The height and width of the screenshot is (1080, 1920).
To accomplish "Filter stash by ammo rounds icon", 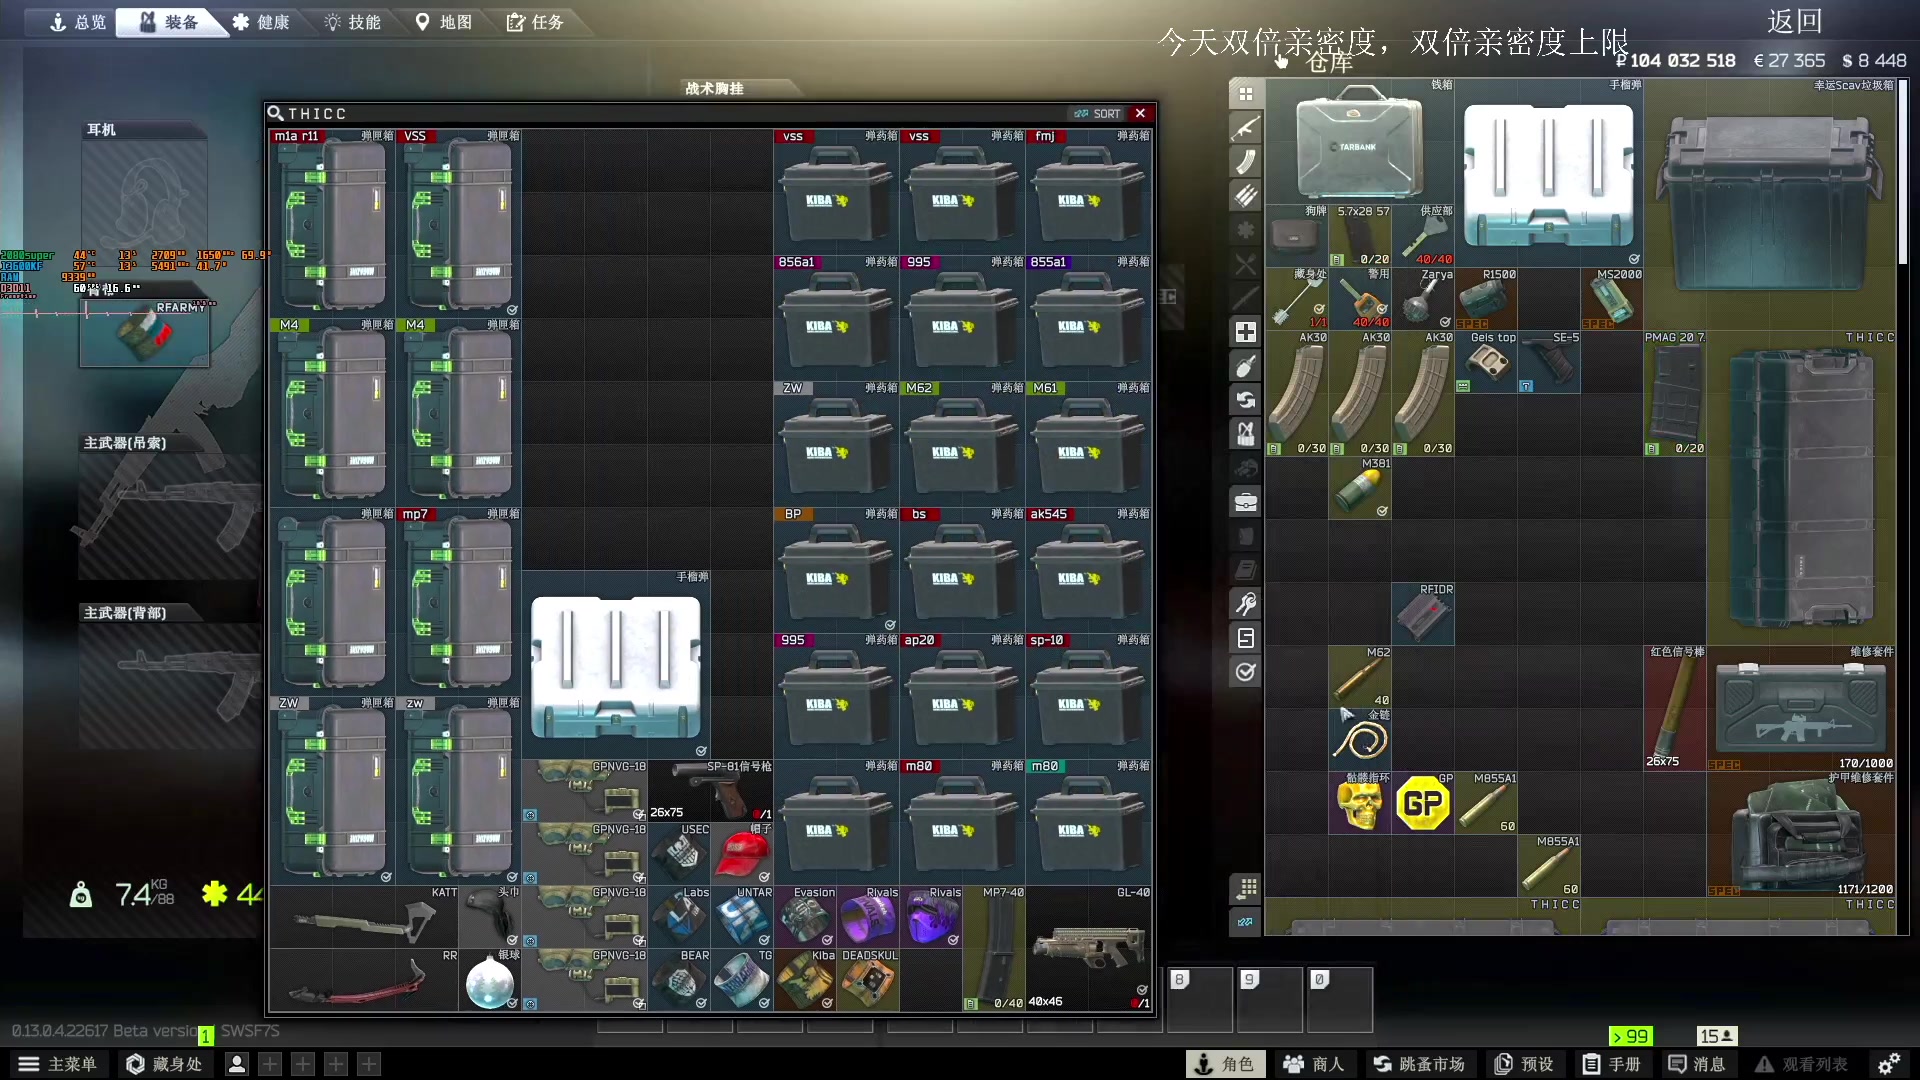I will point(1245,196).
